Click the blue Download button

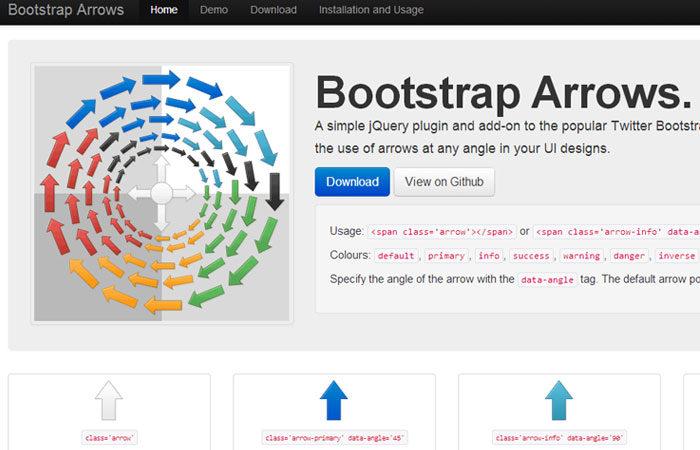(x=352, y=182)
